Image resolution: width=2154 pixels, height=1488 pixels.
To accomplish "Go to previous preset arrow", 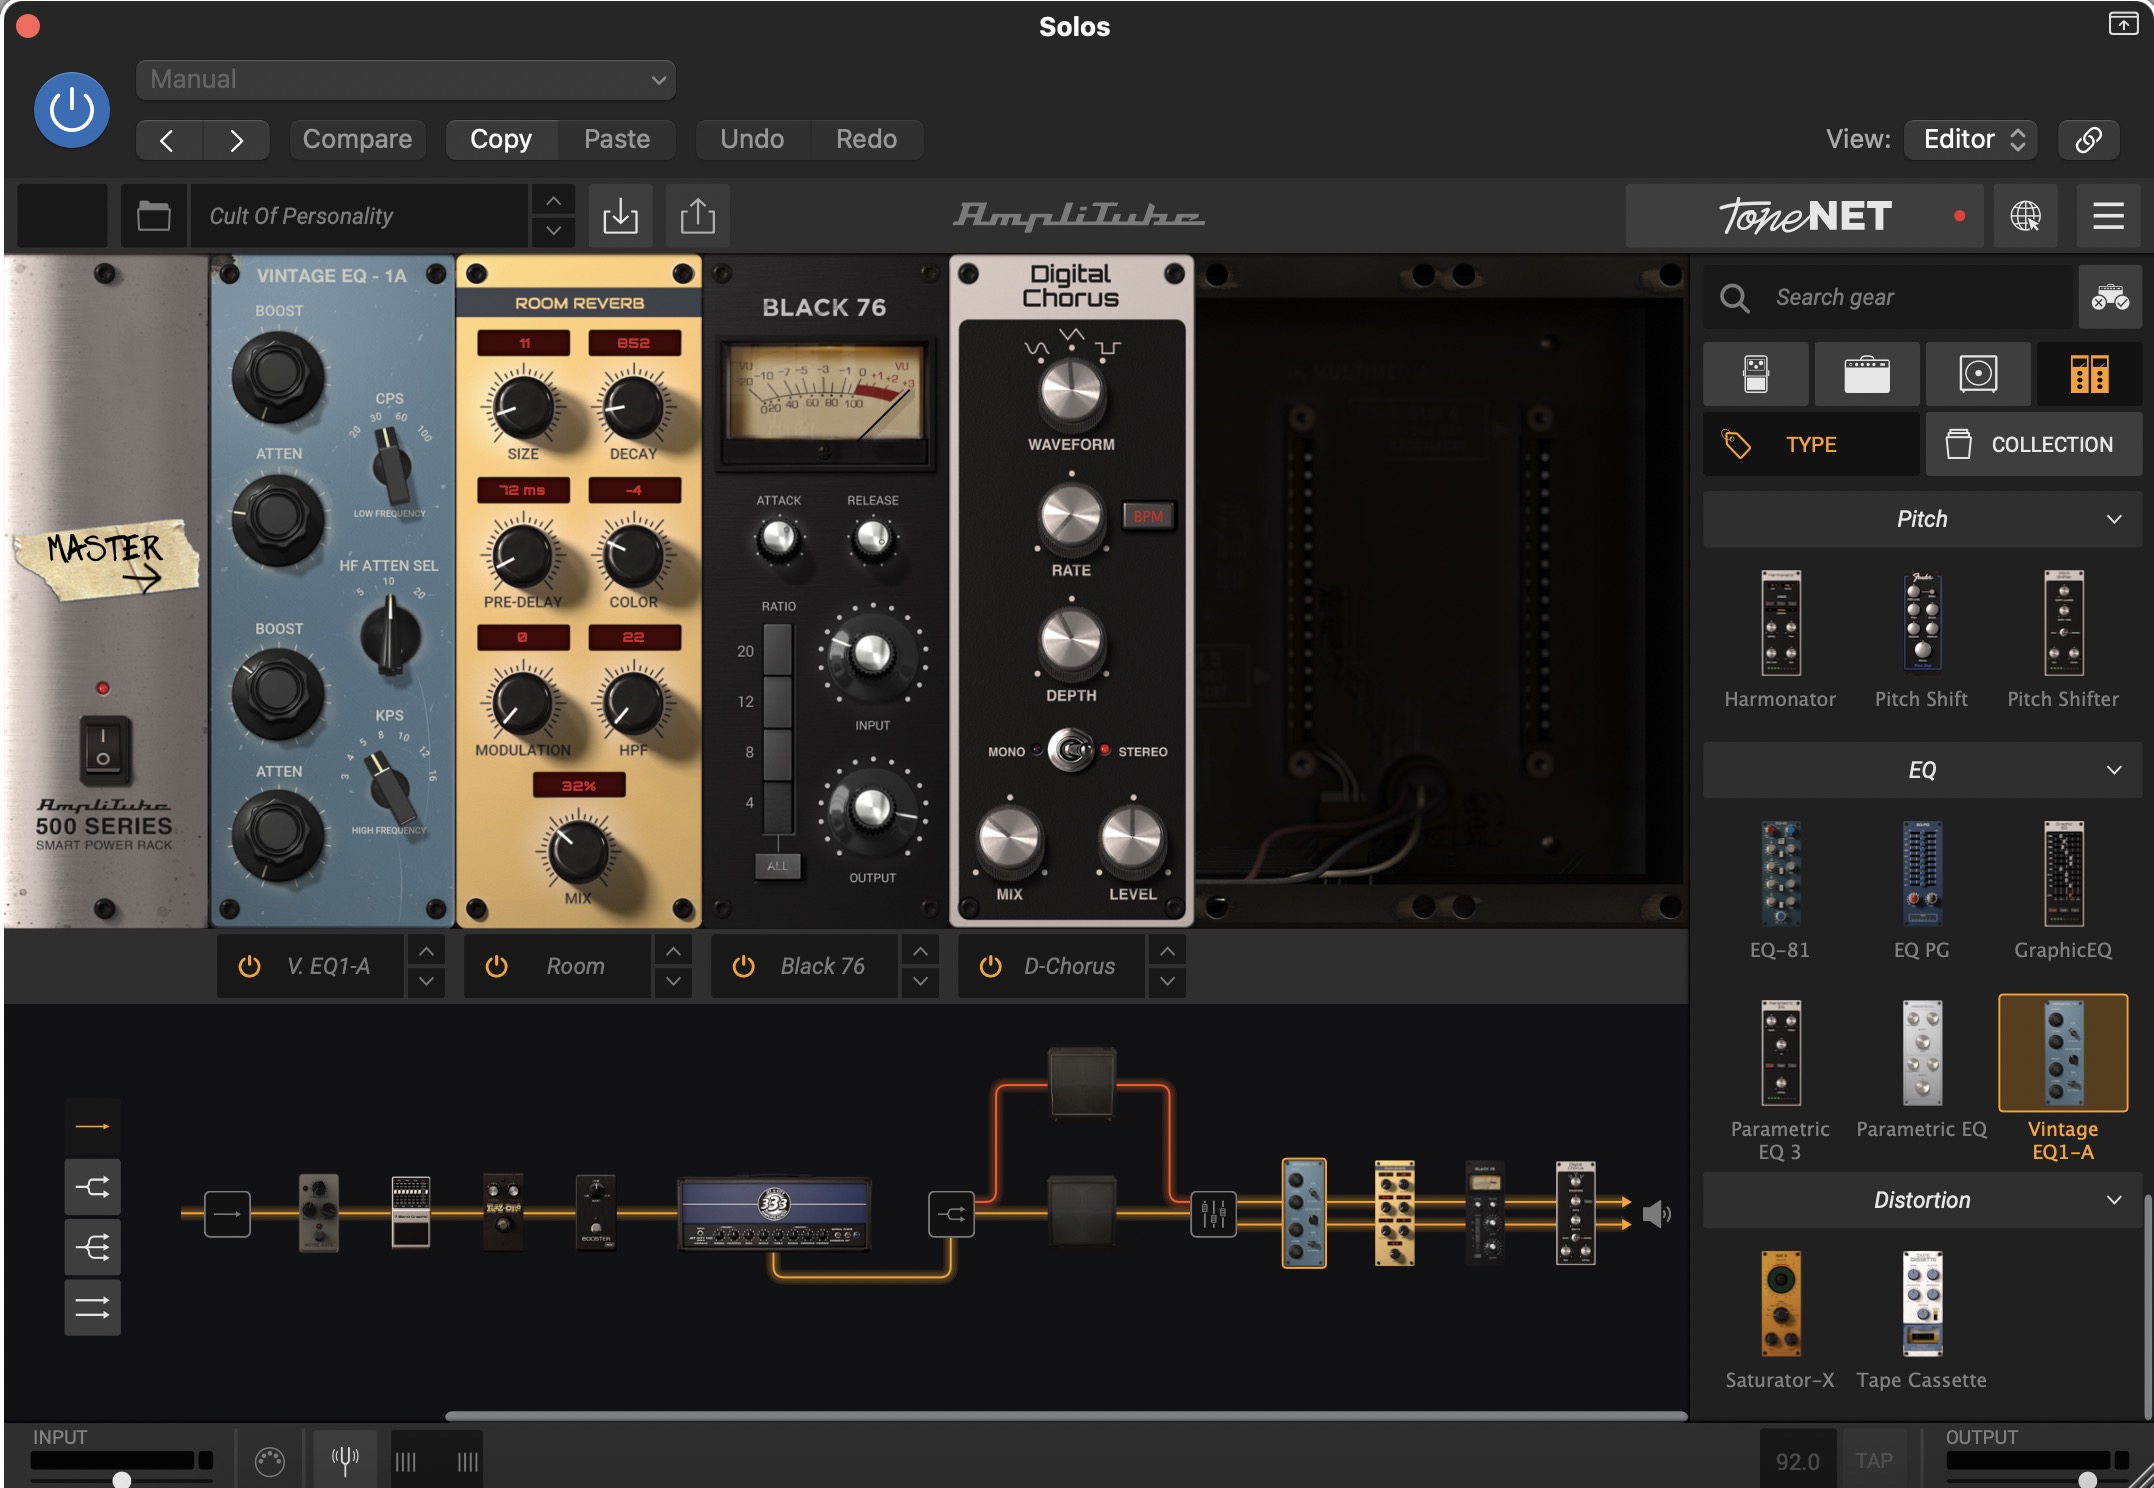I will (x=168, y=140).
